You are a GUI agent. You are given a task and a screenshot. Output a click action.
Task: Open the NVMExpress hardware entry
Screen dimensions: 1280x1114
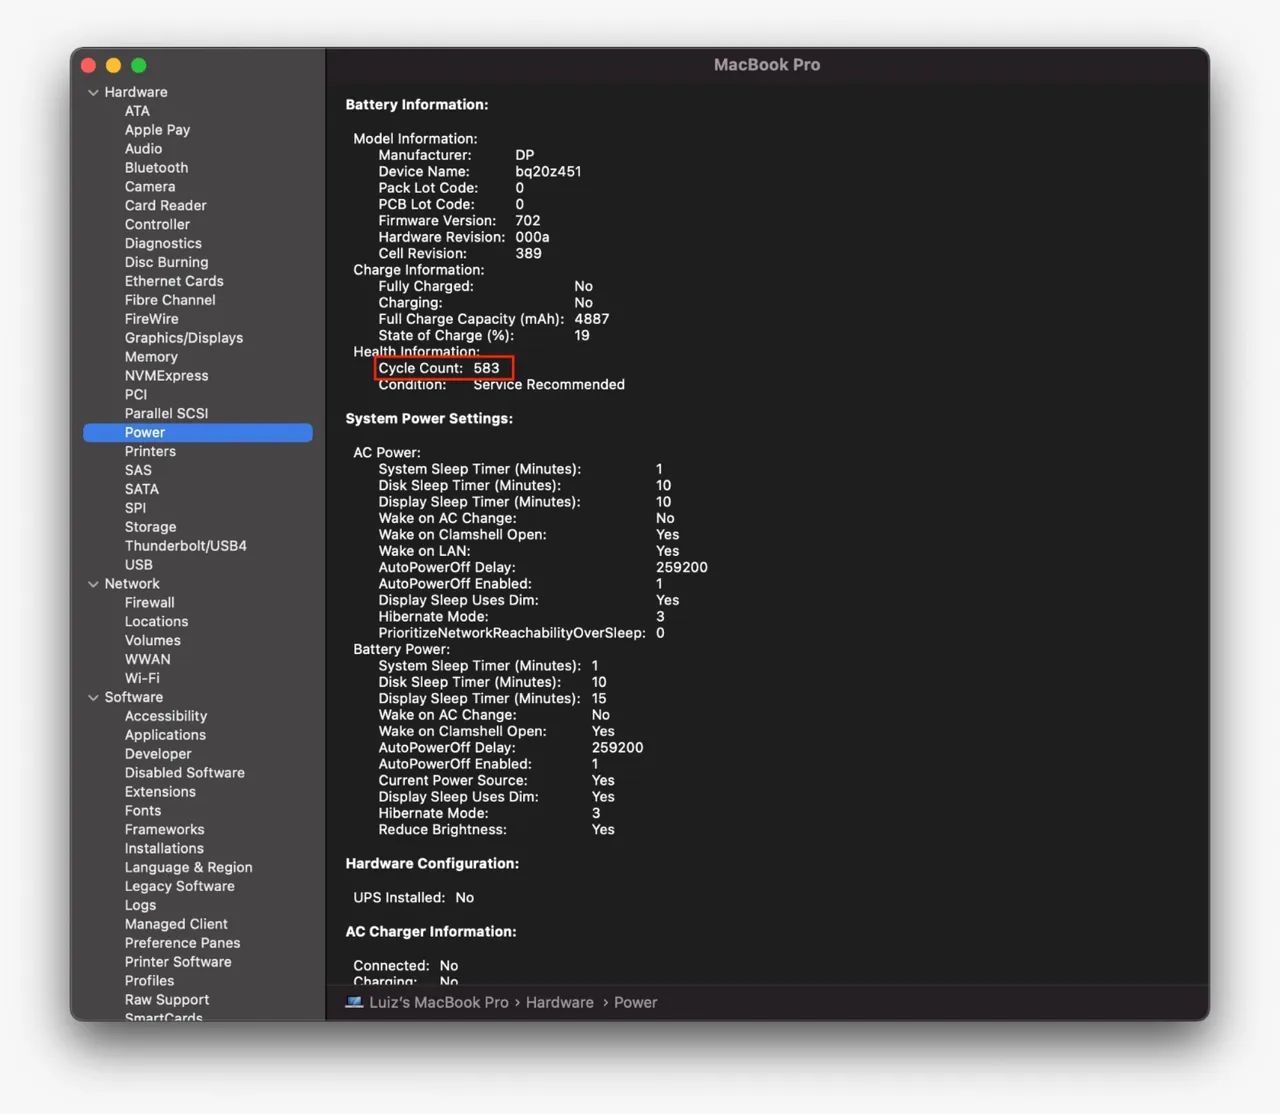pos(166,376)
